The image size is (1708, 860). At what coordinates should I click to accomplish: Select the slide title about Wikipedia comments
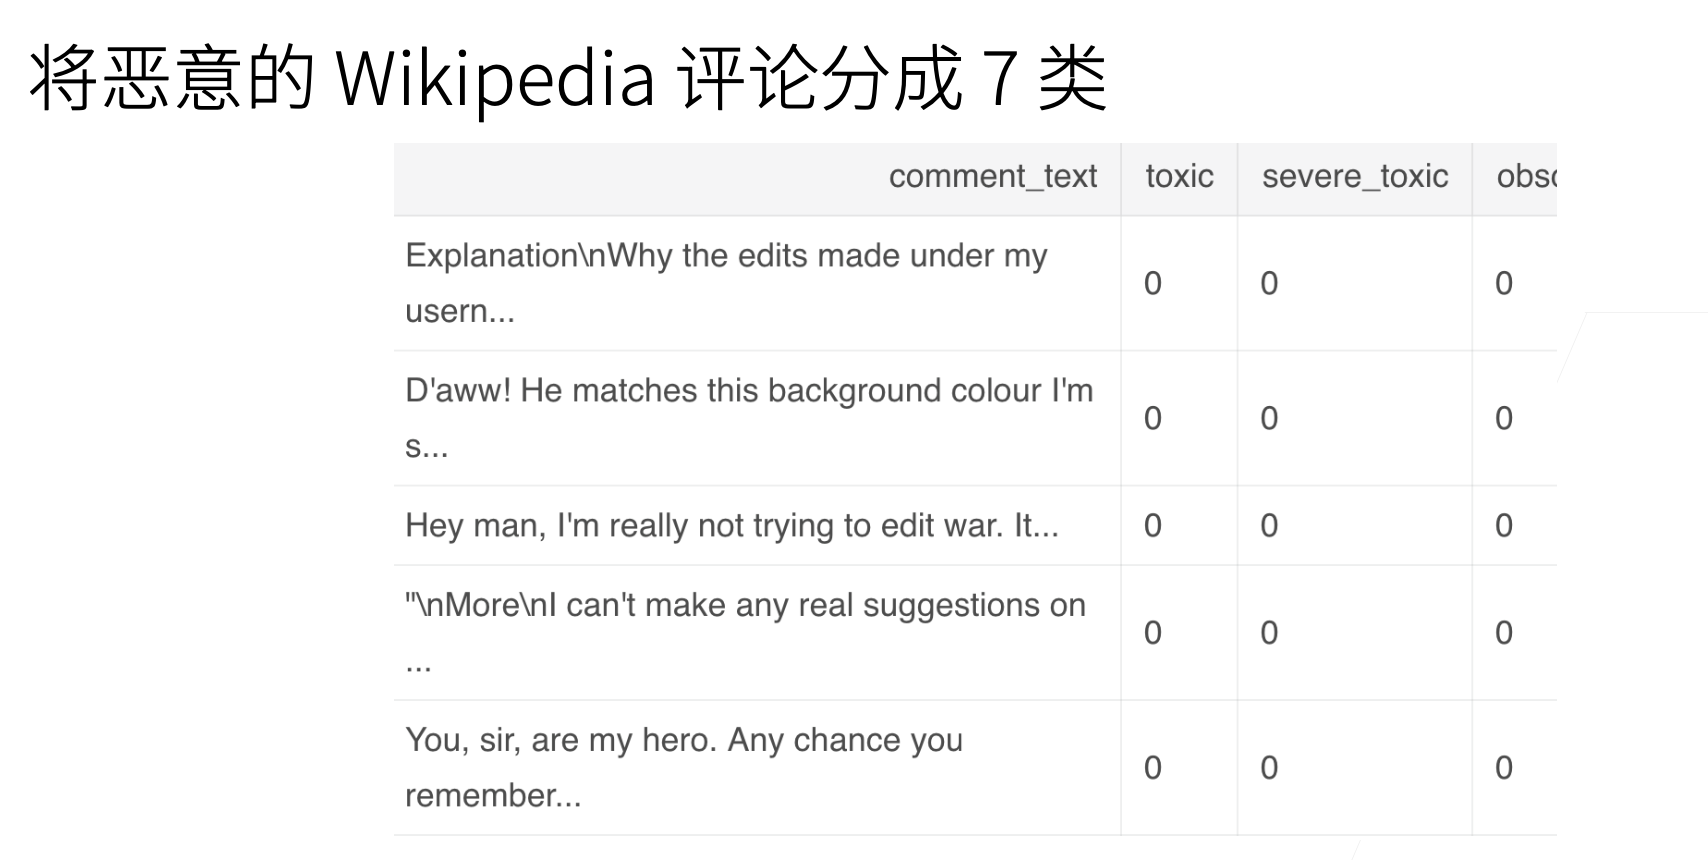point(568,78)
